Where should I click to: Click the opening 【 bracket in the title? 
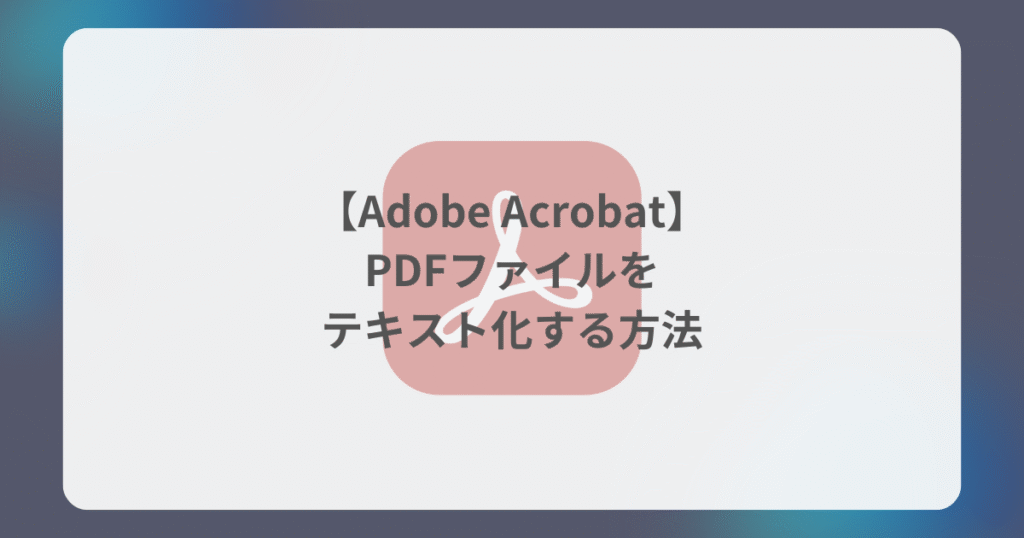click(347, 213)
